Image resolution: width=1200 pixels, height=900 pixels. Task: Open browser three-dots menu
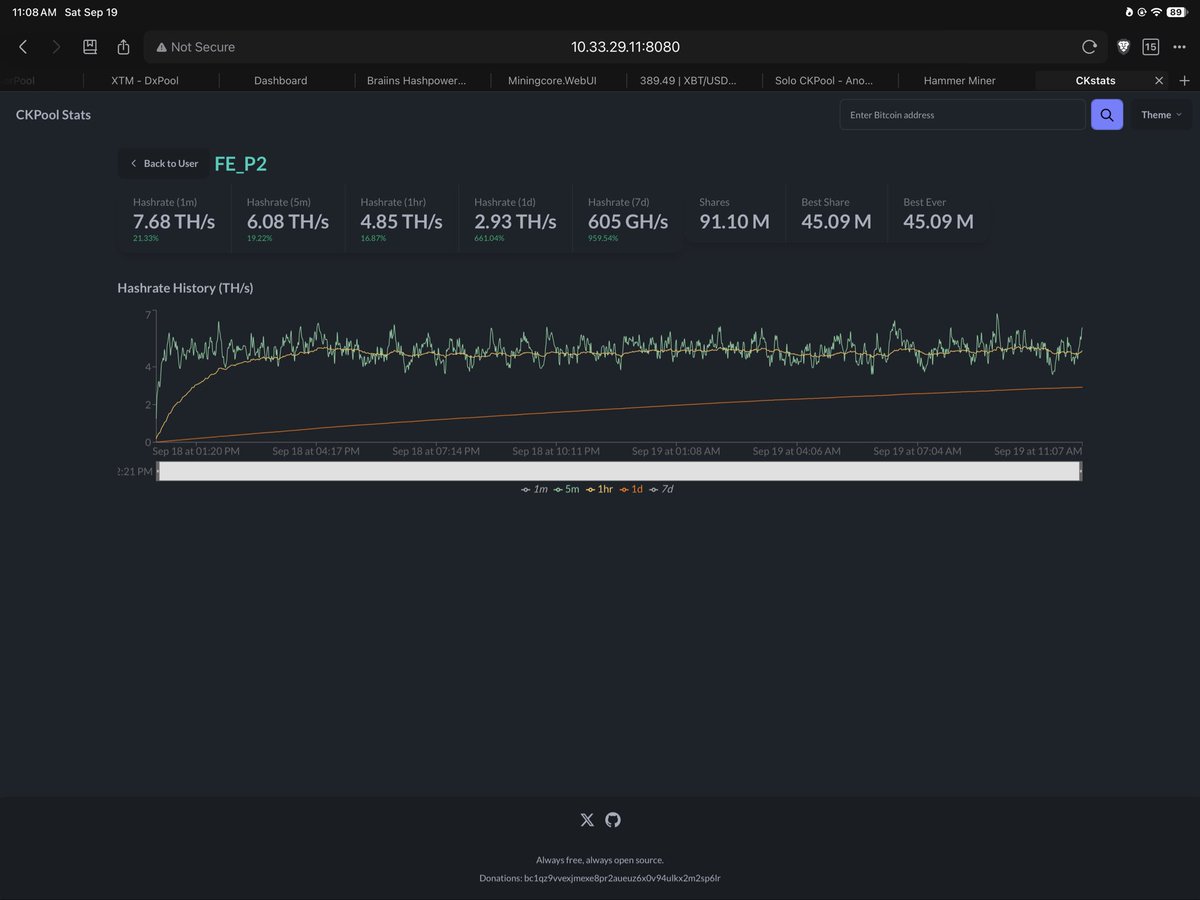[x=1180, y=47]
